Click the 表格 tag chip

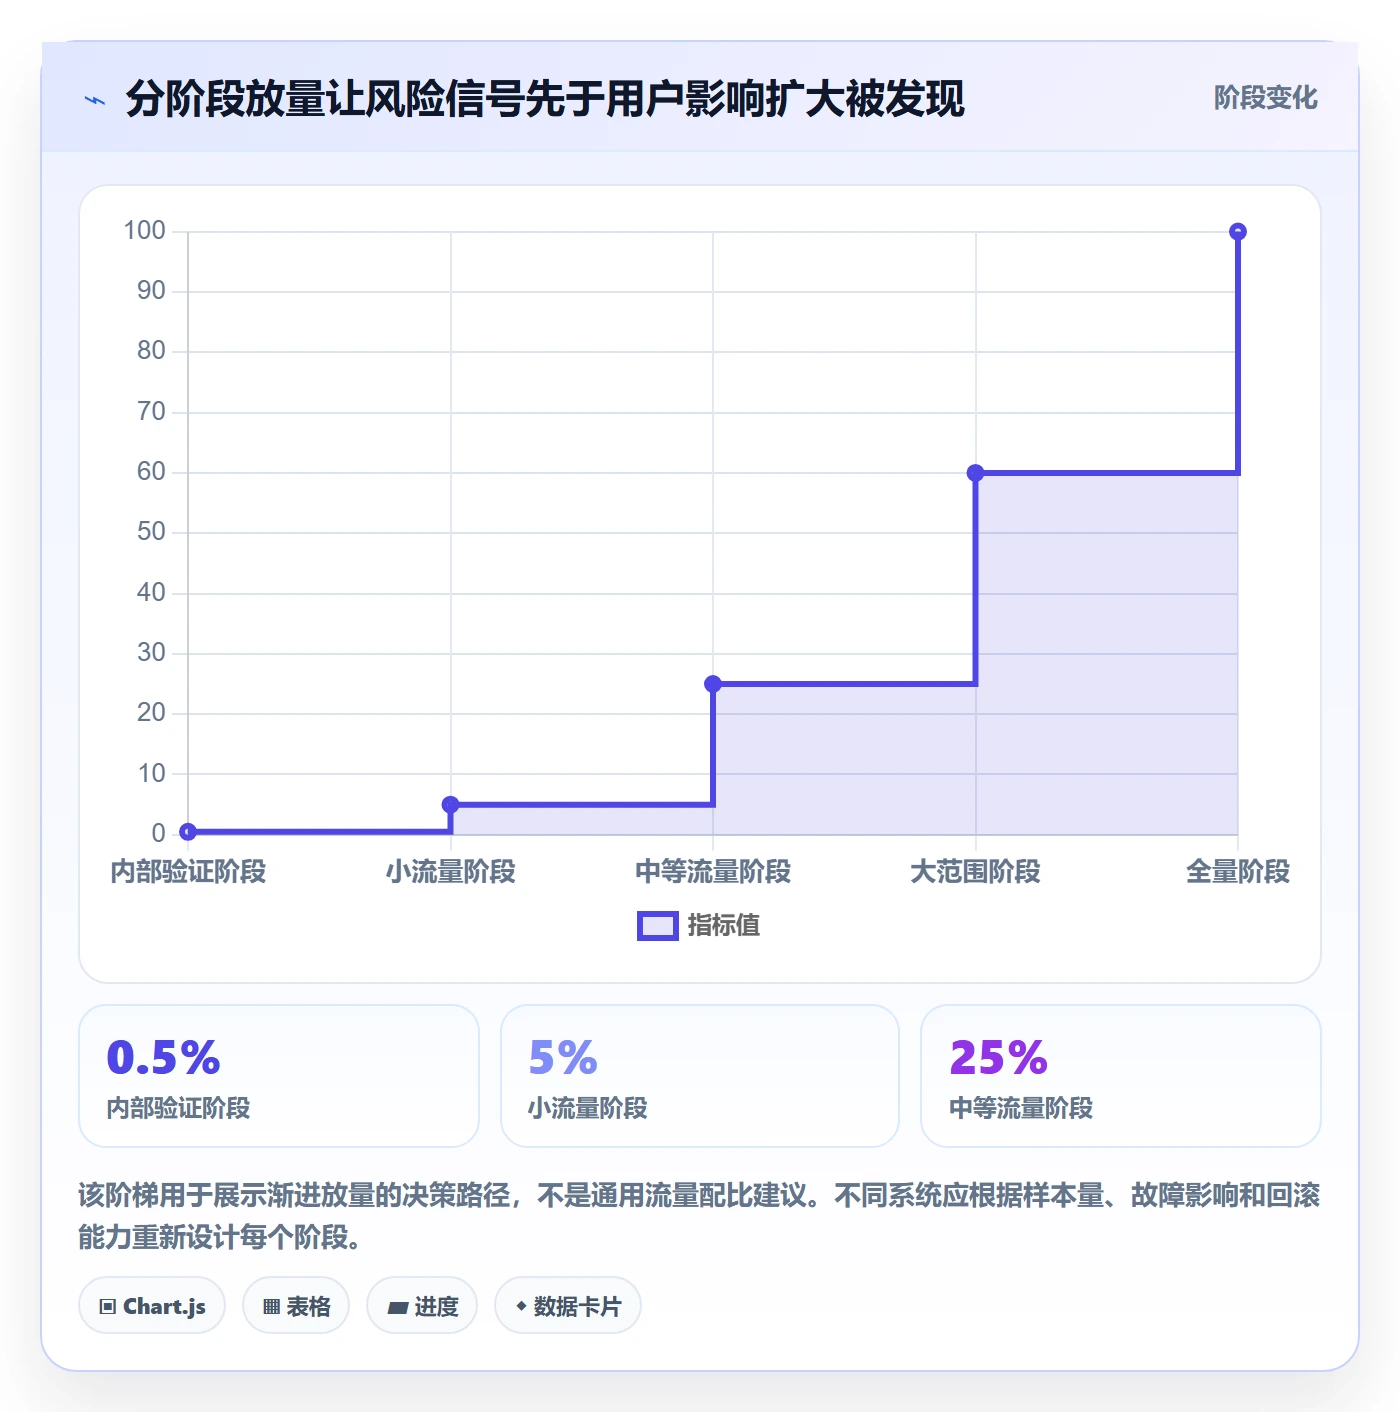click(296, 1306)
